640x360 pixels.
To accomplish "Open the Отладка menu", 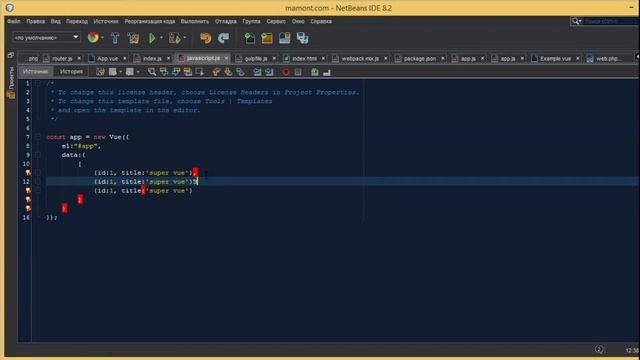I will click(x=225, y=21).
